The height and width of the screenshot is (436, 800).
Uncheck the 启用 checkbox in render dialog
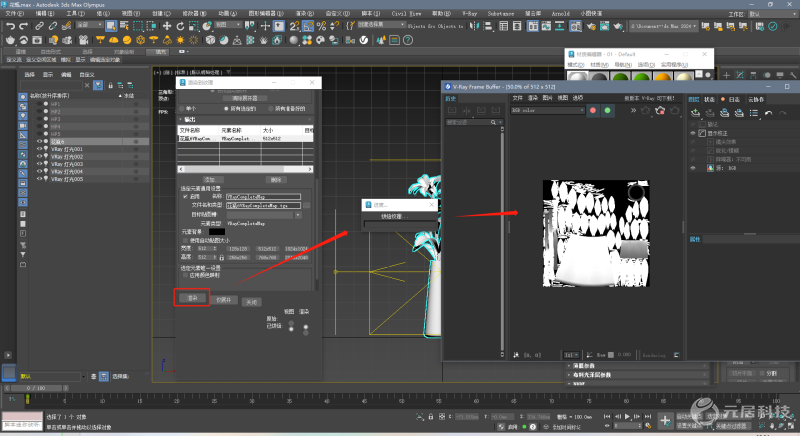click(x=185, y=196)
